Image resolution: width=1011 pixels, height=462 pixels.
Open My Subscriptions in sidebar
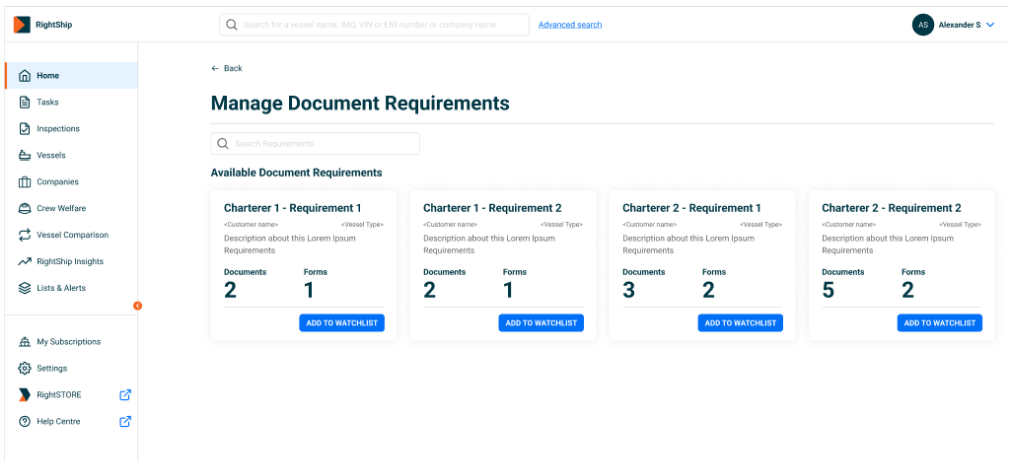click(x=71, y=342)
